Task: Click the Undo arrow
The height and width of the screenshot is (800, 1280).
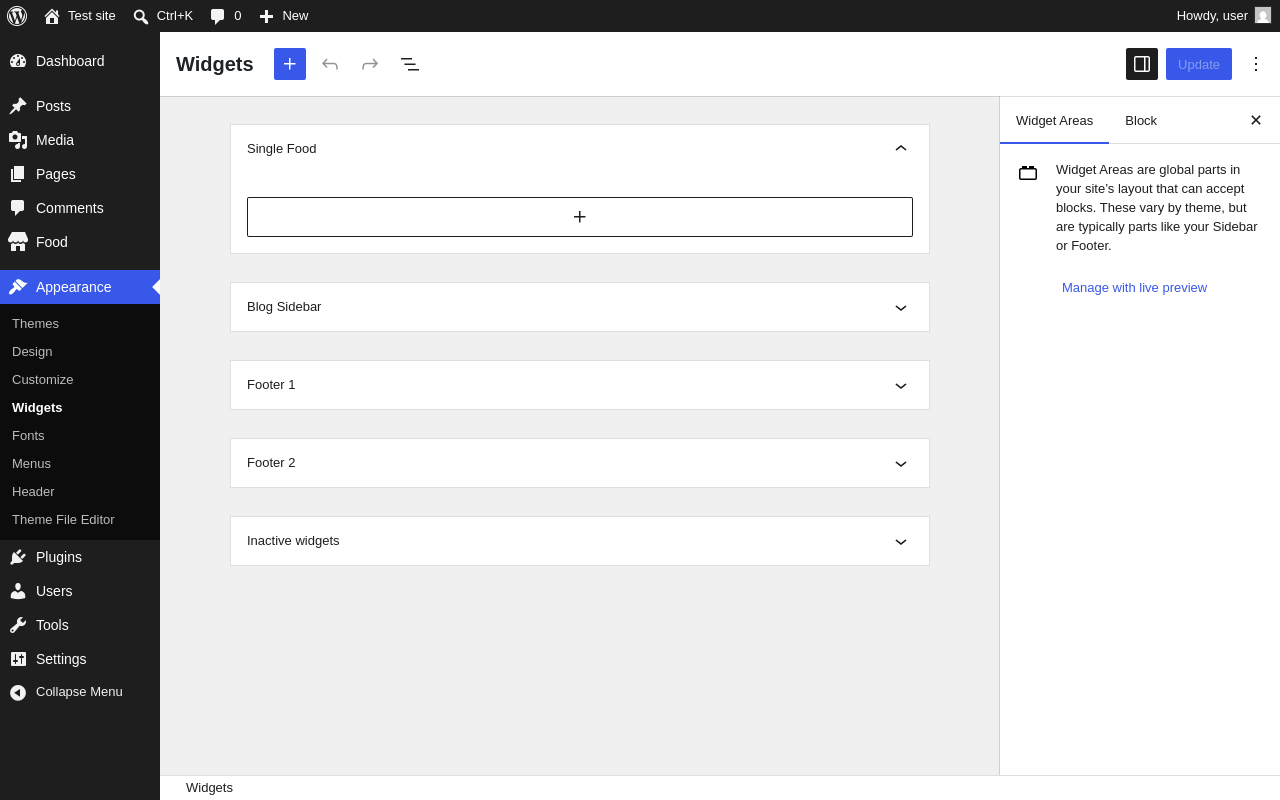Action: tap(330, 64)
